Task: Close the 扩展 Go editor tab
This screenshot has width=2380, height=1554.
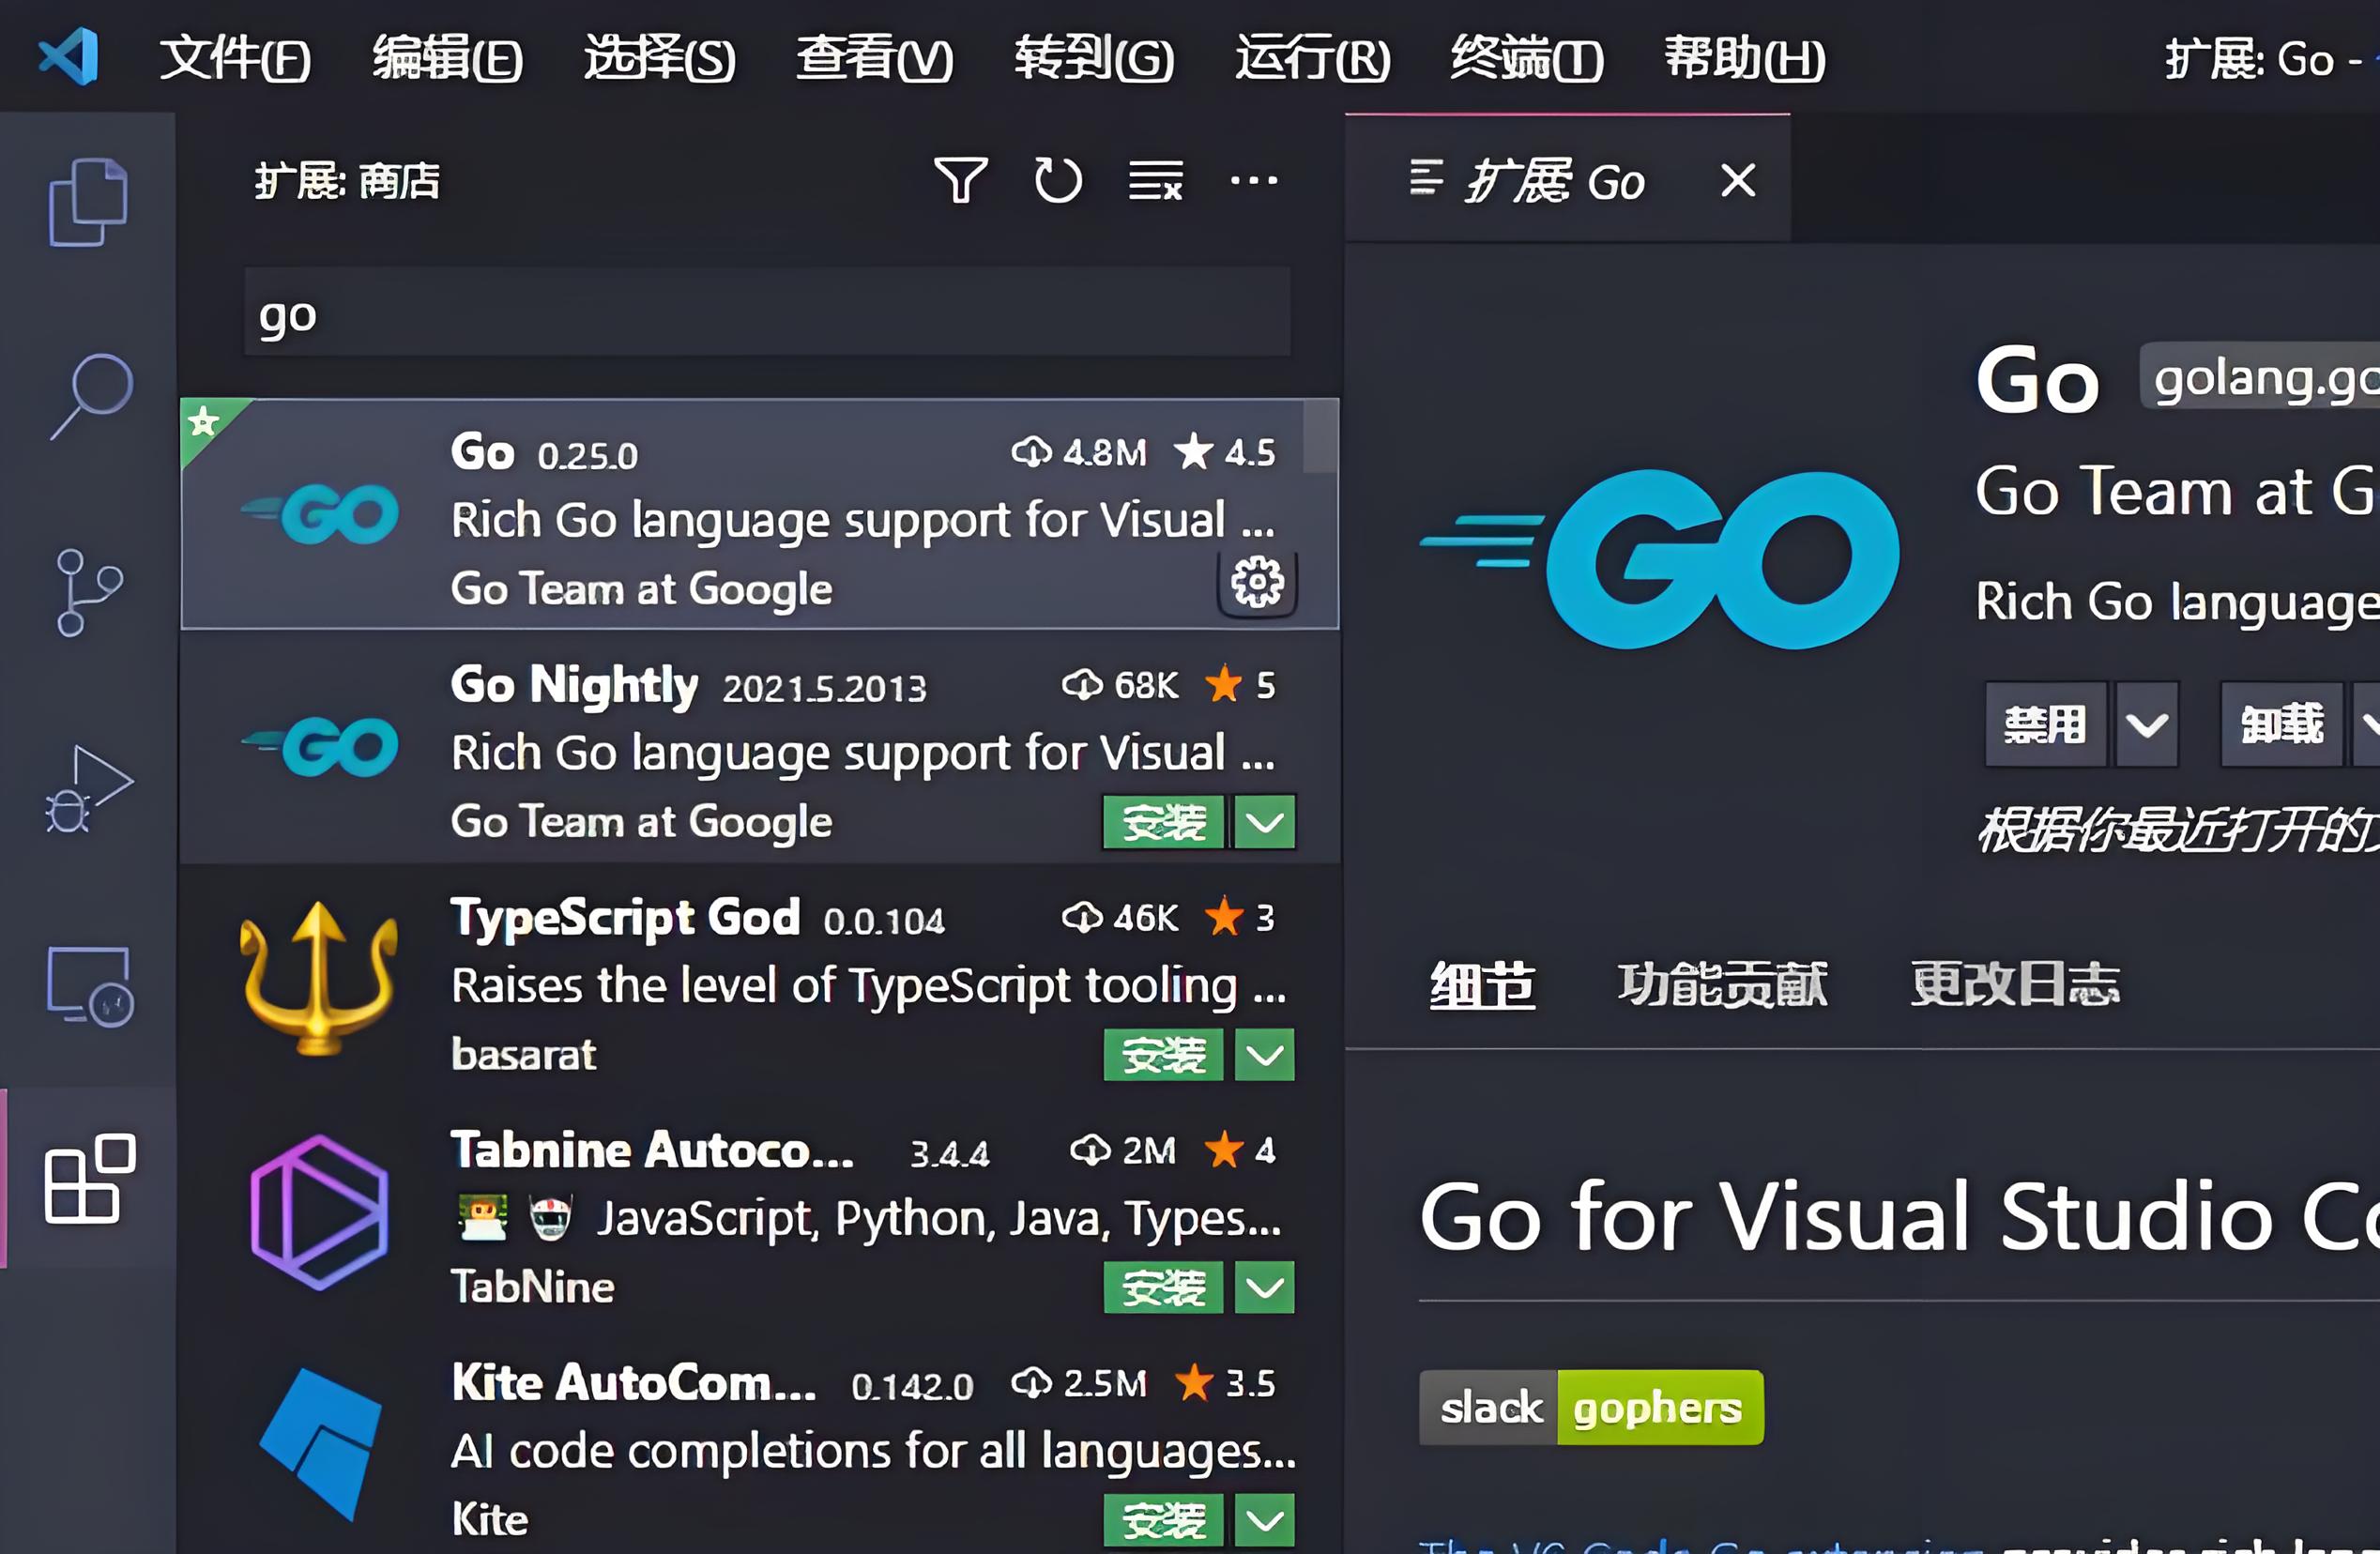Action: (1738, 180)
